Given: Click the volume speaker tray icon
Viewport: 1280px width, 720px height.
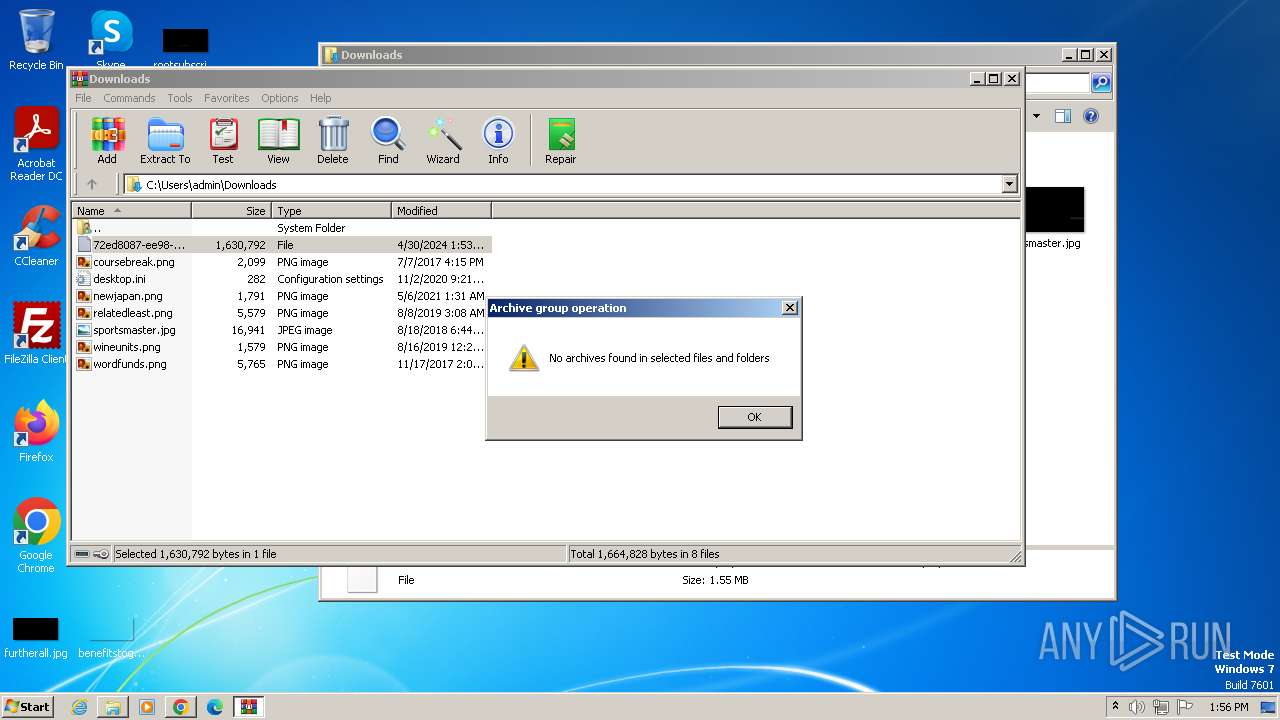Looking at the screenshot, I should pyautogui.click(x=1137, y=707).
